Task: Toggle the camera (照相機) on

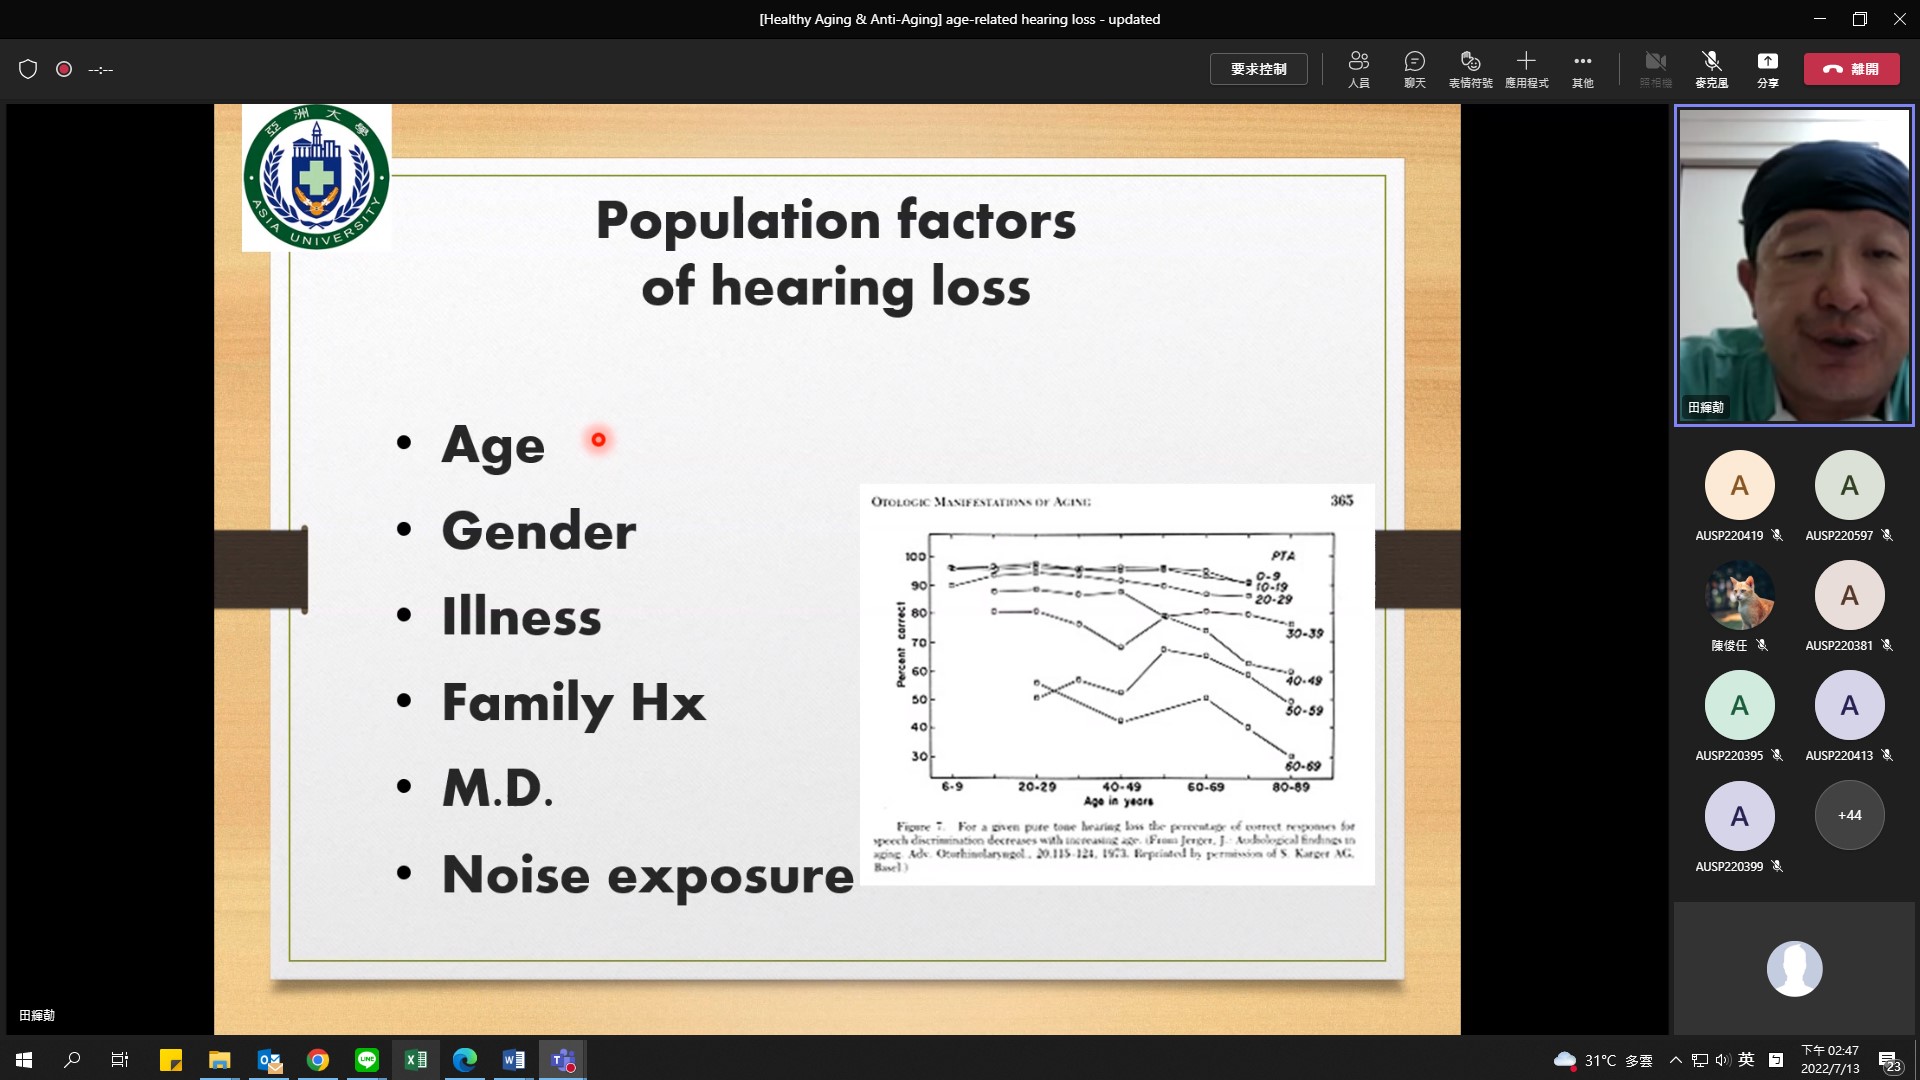Action: (1655, 69)
